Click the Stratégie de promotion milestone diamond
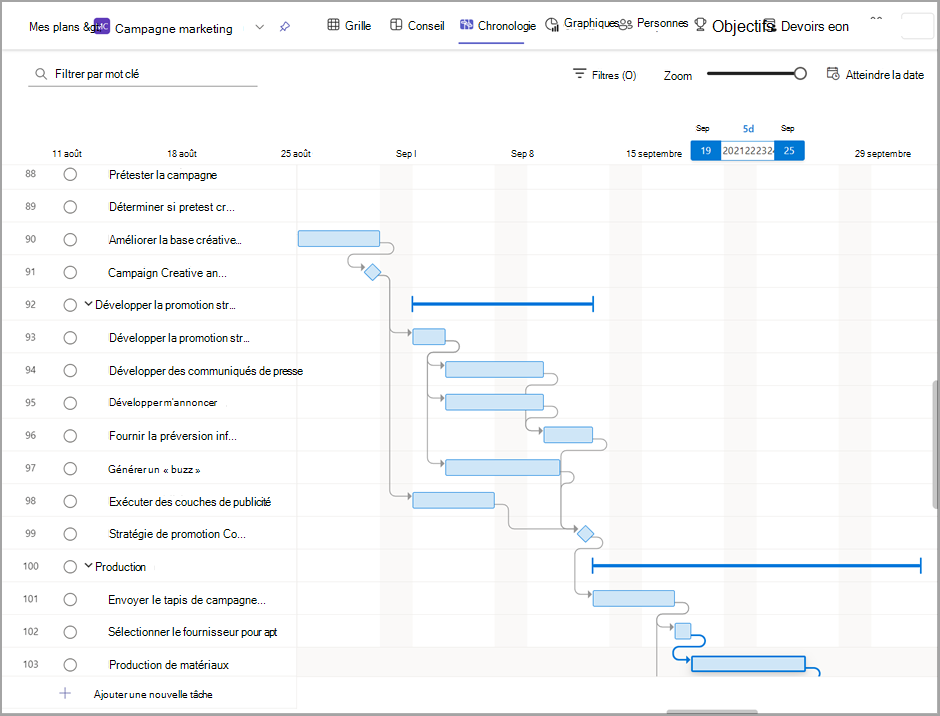940x716 pixels. click(x=585, y=533)
